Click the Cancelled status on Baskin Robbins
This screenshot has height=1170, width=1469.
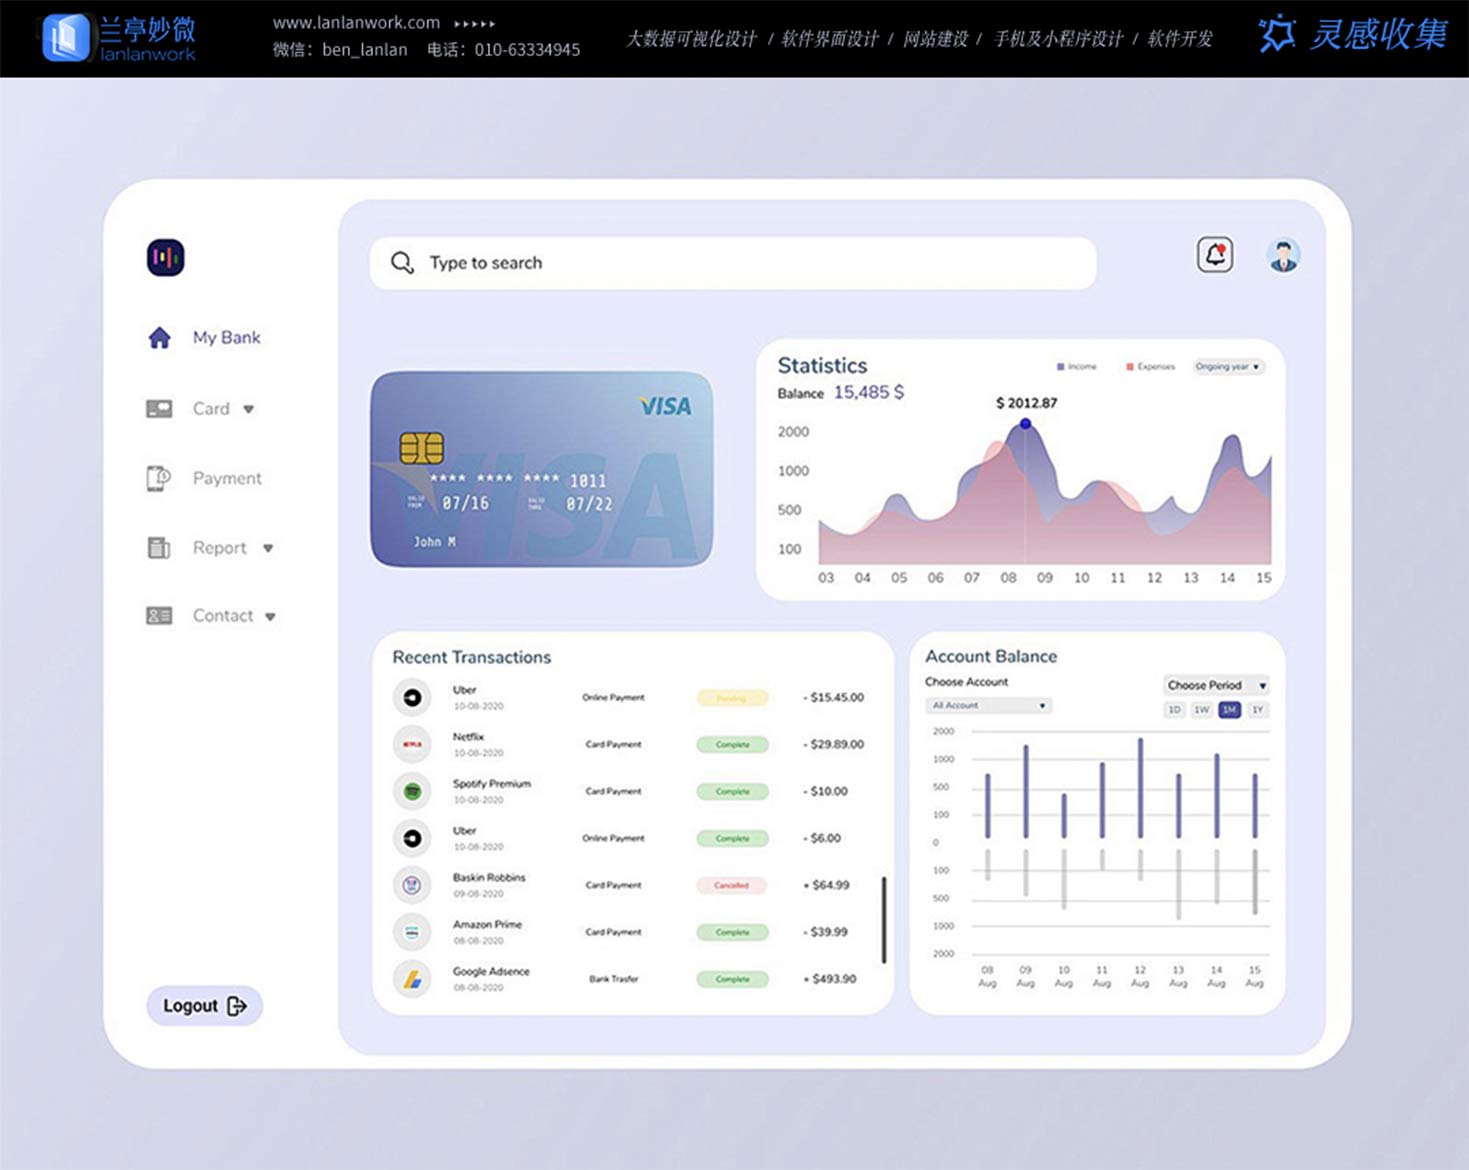[x=732, y=886]
